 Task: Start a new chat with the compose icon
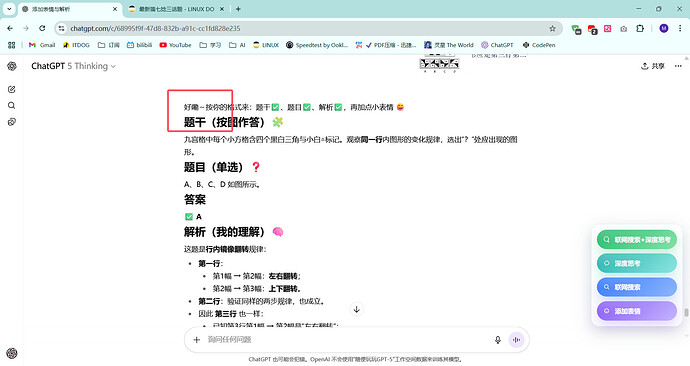tap(12, 89)
